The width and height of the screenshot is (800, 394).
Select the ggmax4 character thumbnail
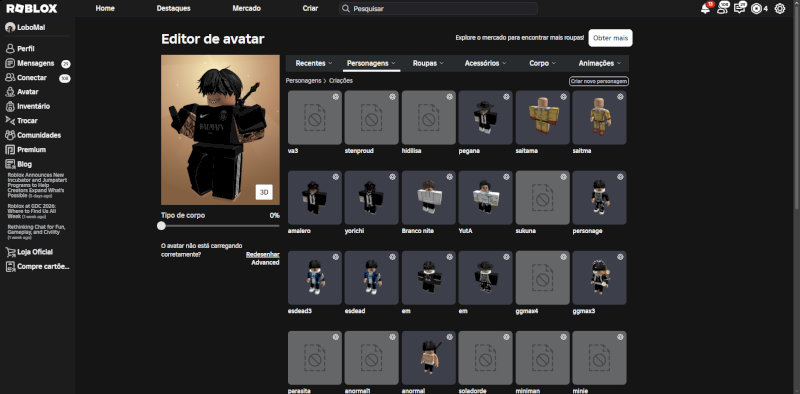(542, 278)
